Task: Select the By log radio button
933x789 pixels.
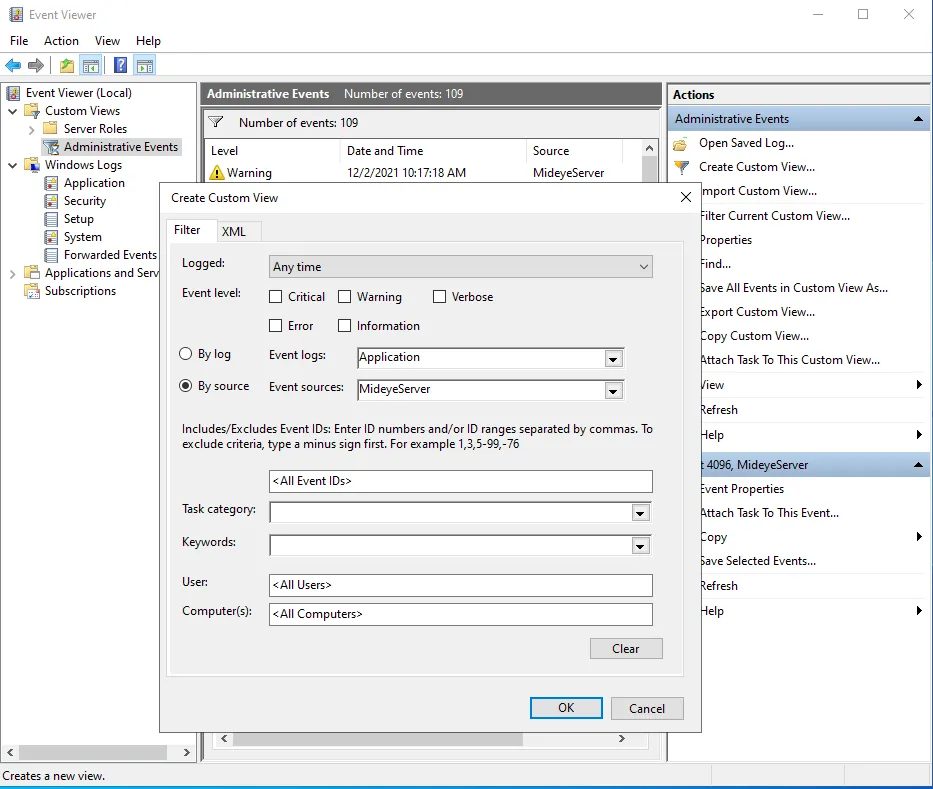Action: (x=185, y=353)
